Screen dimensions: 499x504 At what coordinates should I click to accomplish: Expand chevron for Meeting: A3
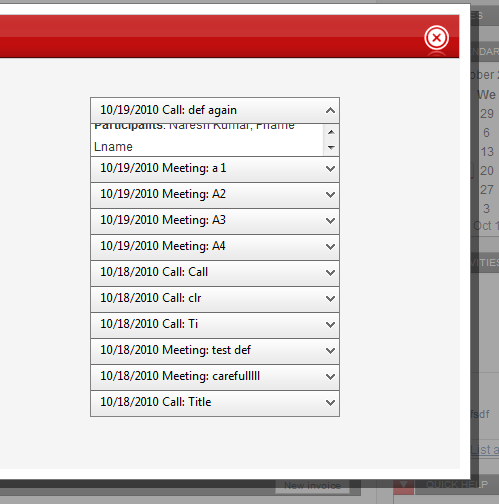tap(330, 221)
